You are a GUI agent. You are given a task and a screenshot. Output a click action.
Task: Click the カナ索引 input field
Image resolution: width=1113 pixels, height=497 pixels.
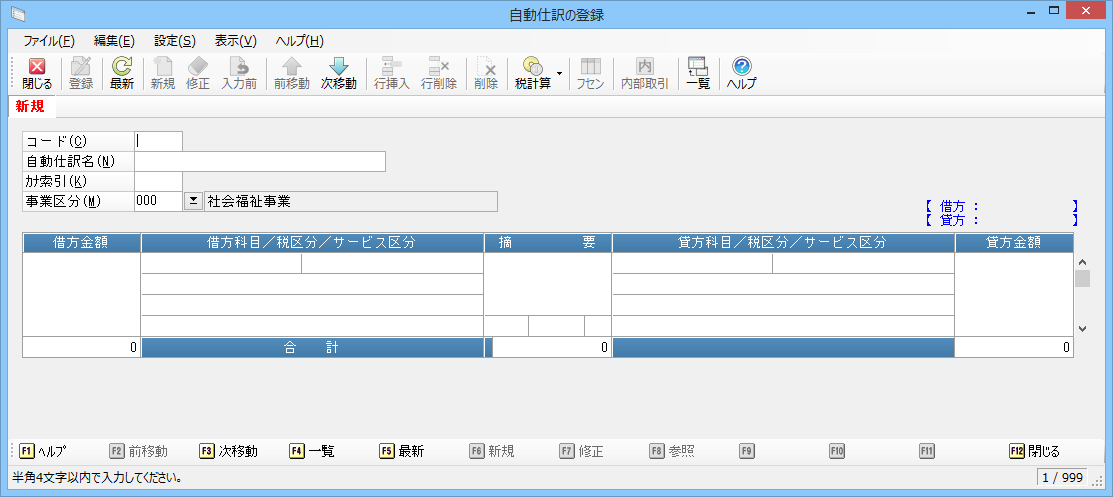158,181
